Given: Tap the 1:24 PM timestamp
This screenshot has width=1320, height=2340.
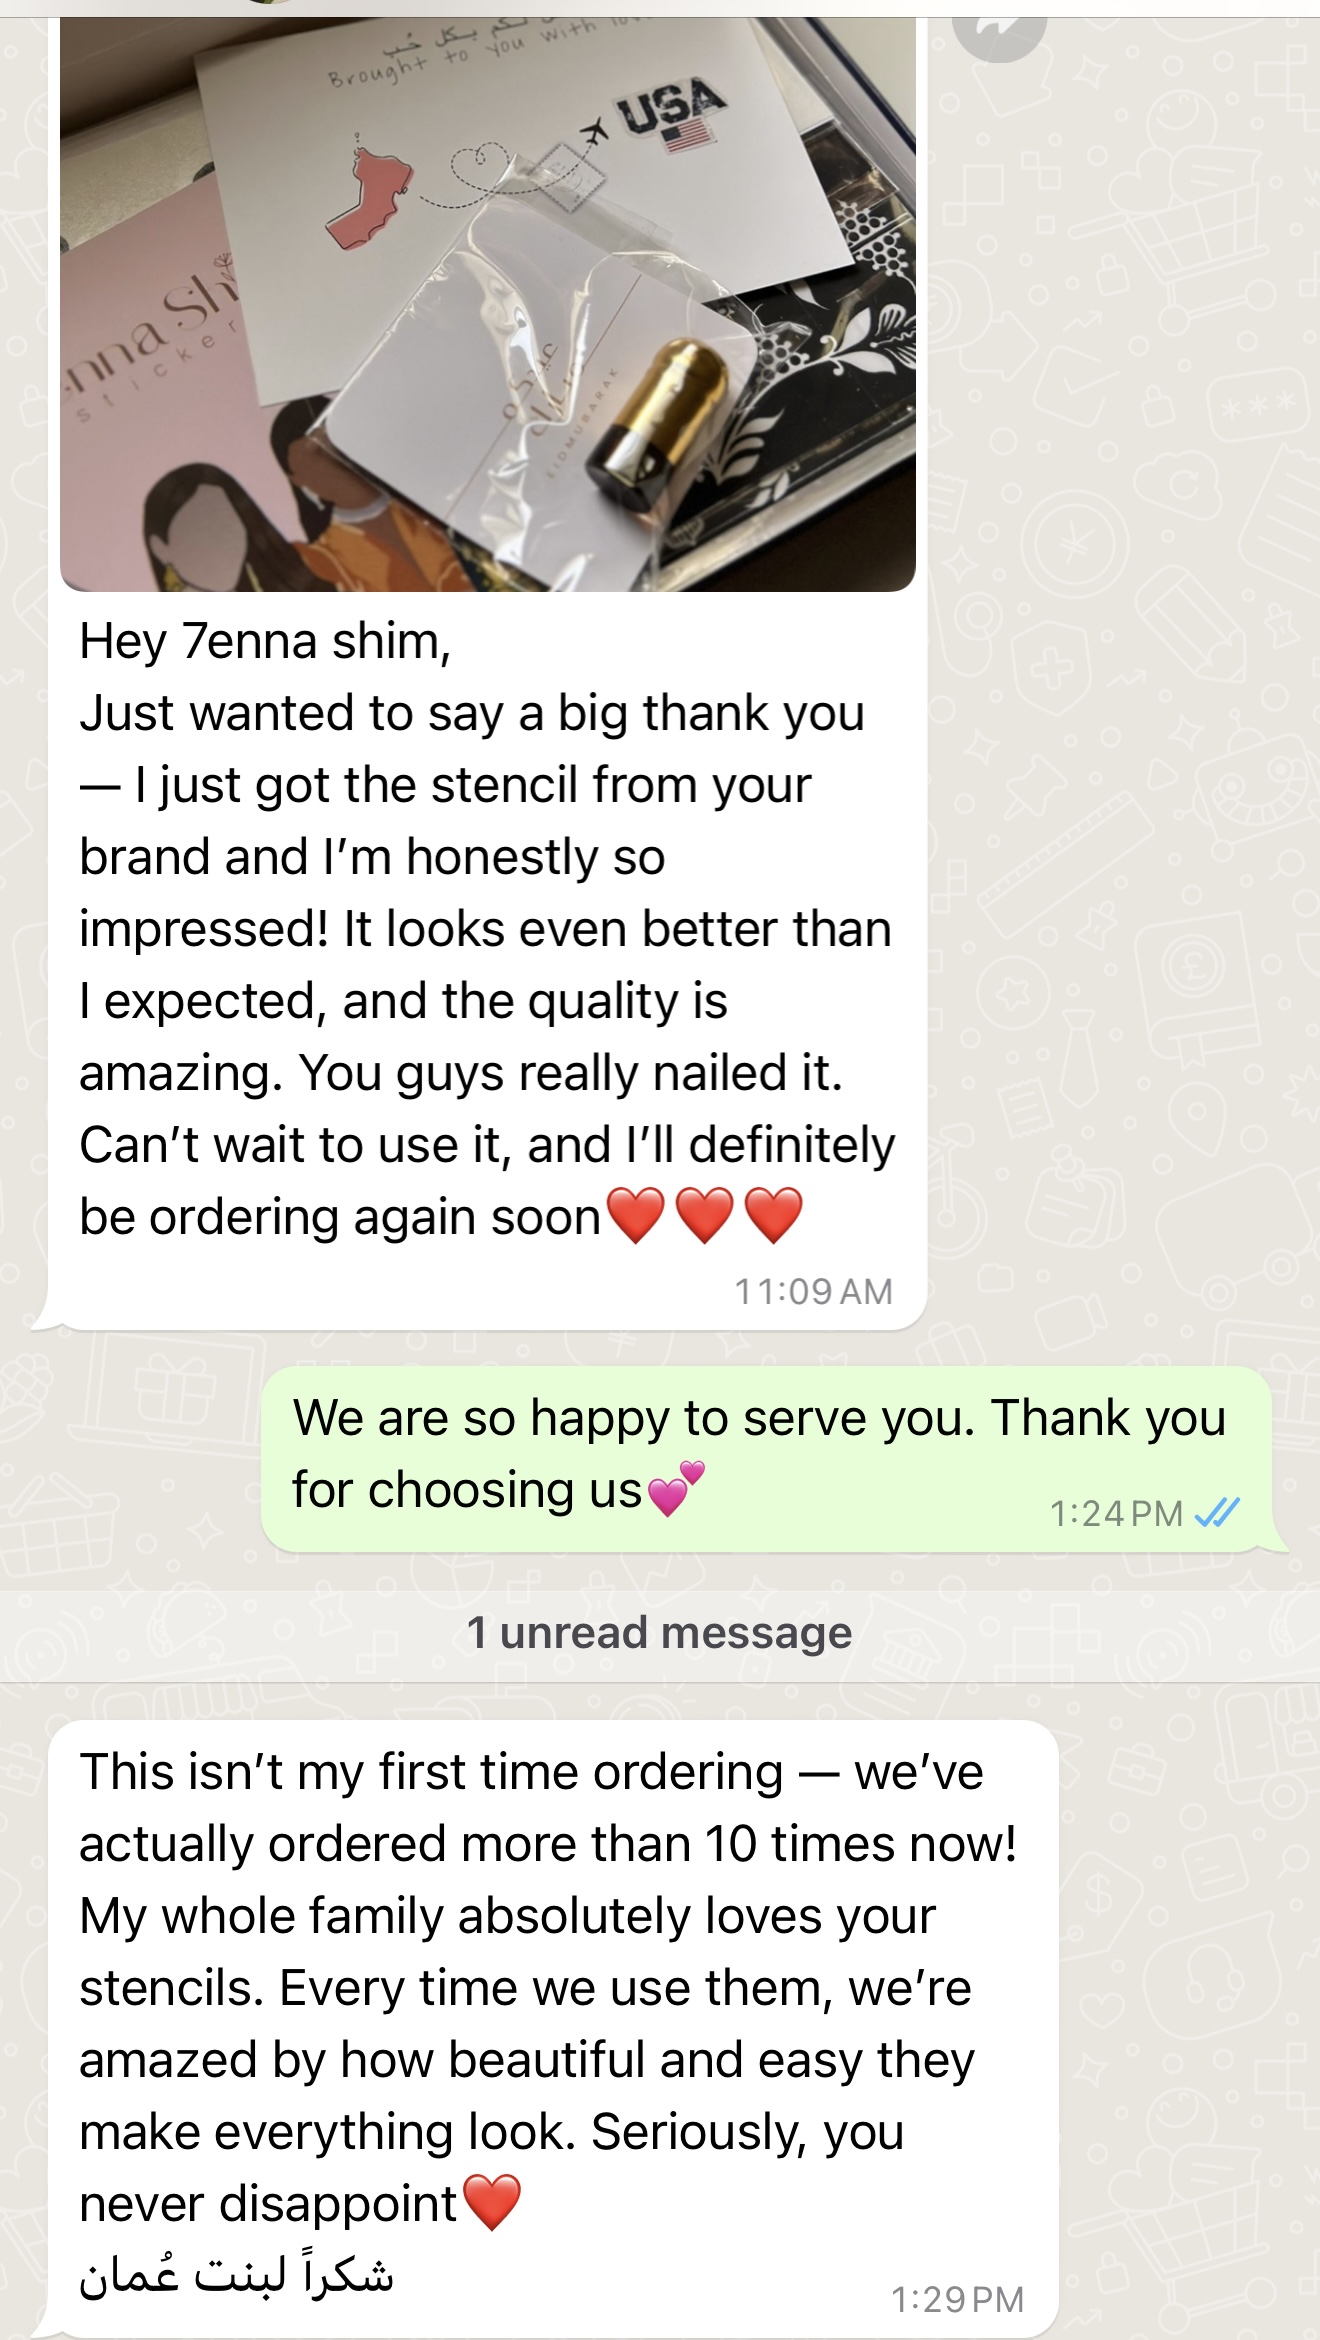Looking at the screenshot, I should coord(1116,1513).
